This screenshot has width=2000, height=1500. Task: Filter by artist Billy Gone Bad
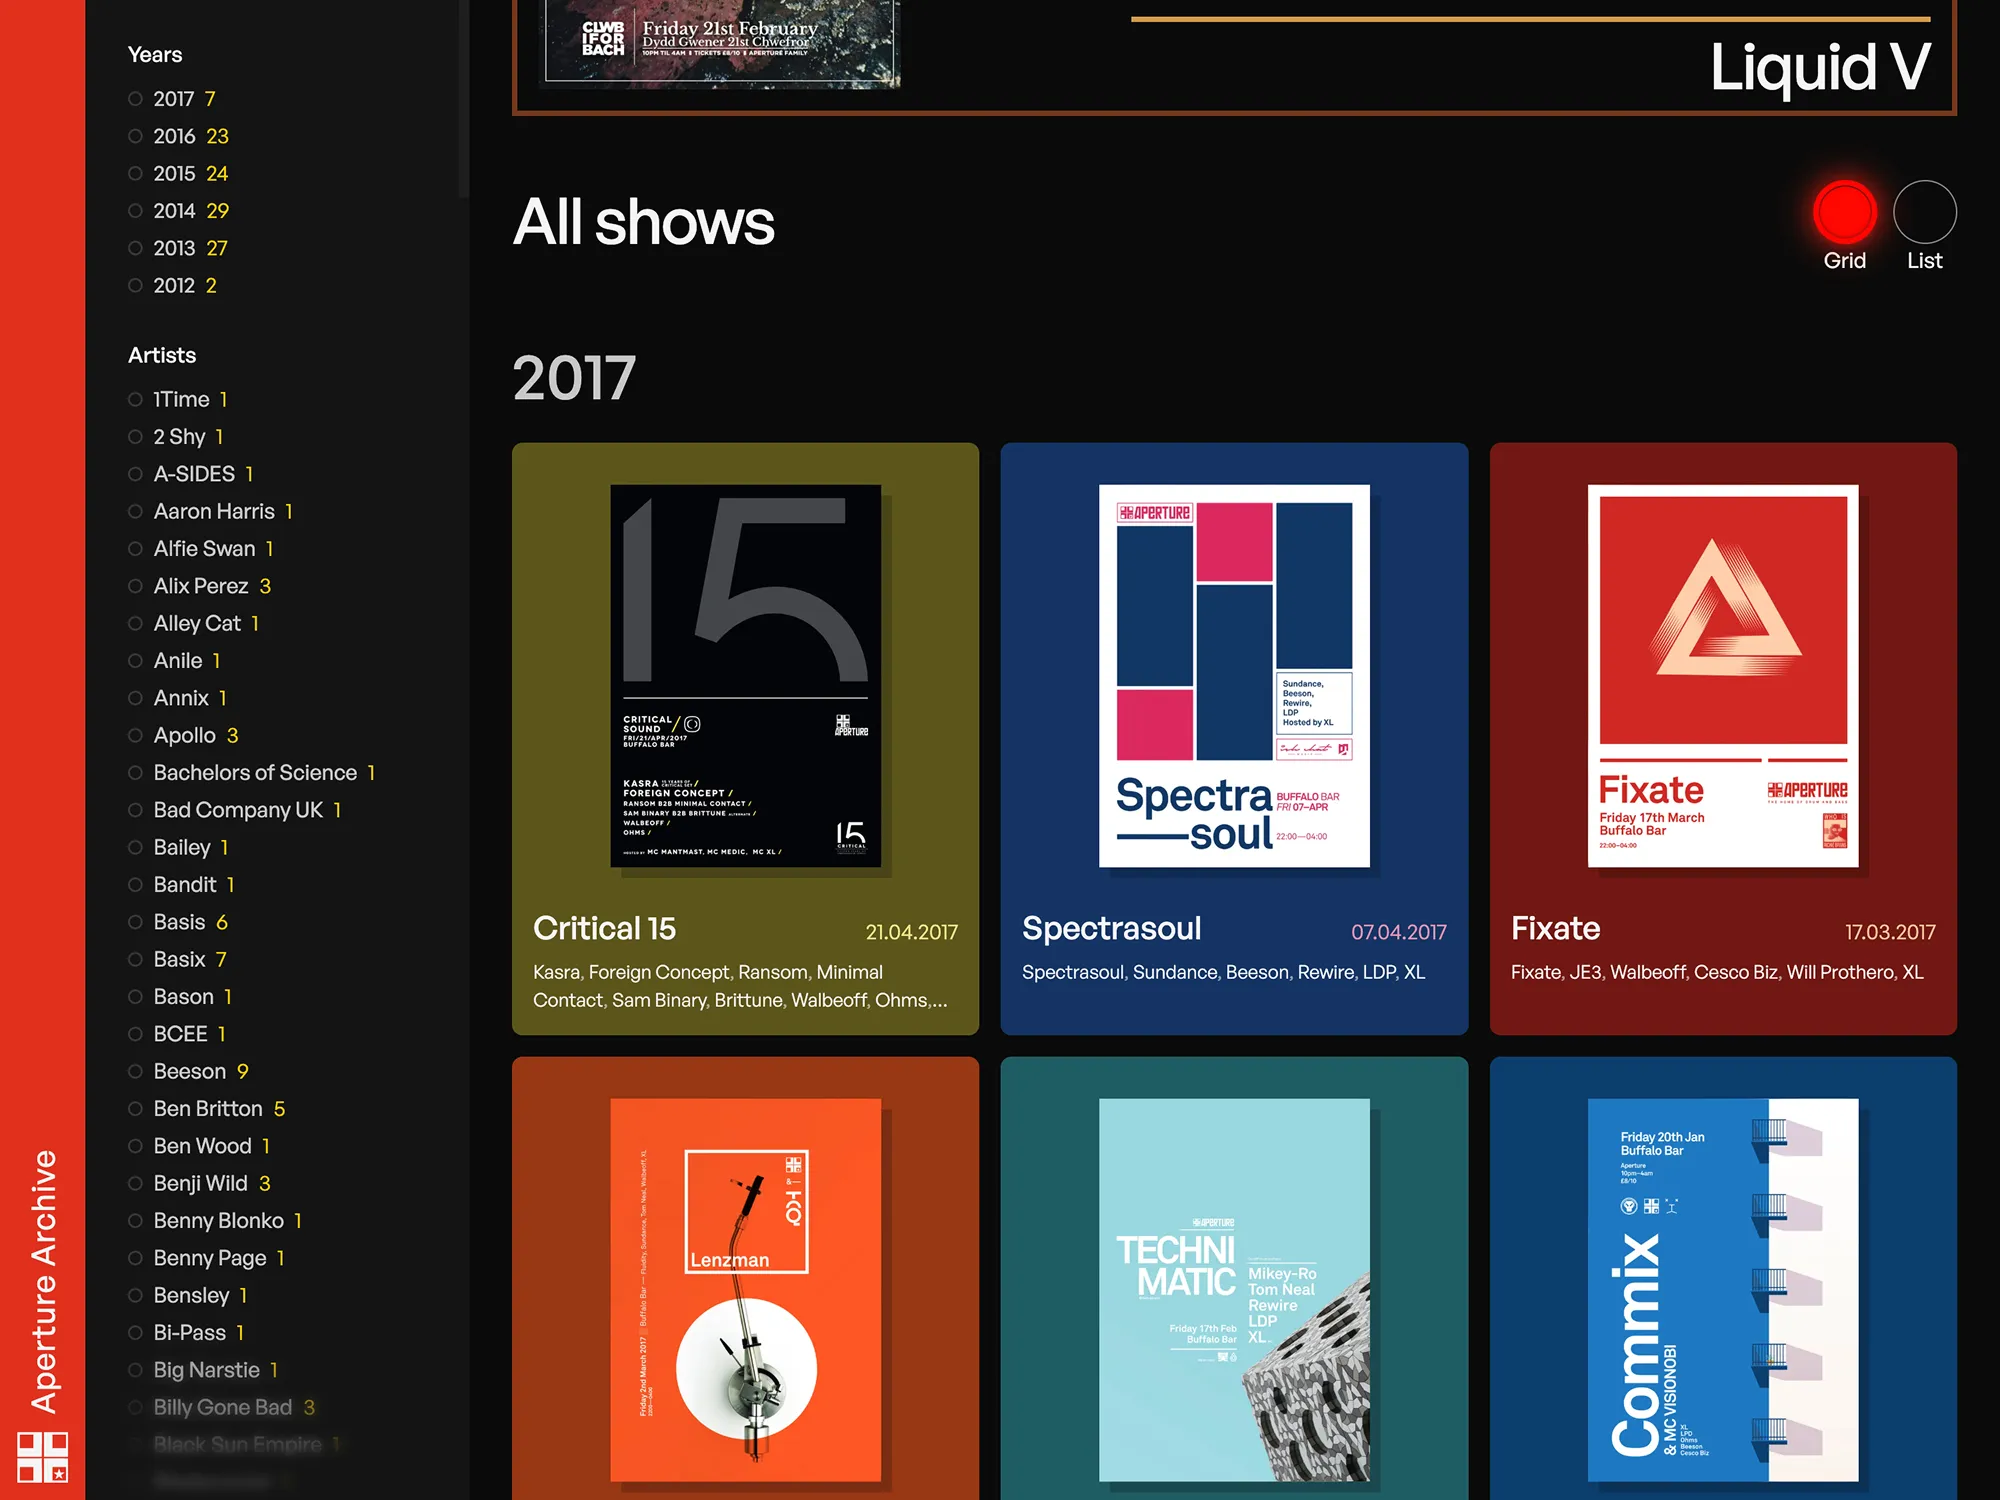tap(222, 1407)
